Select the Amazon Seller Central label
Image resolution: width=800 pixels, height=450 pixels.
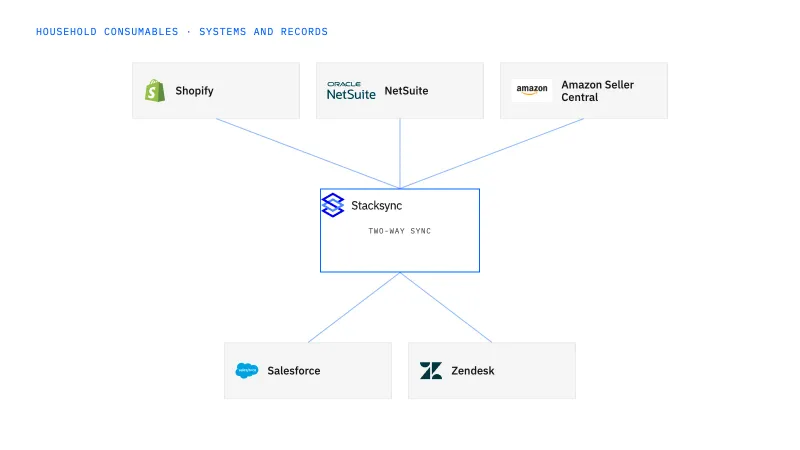point(597,91)
